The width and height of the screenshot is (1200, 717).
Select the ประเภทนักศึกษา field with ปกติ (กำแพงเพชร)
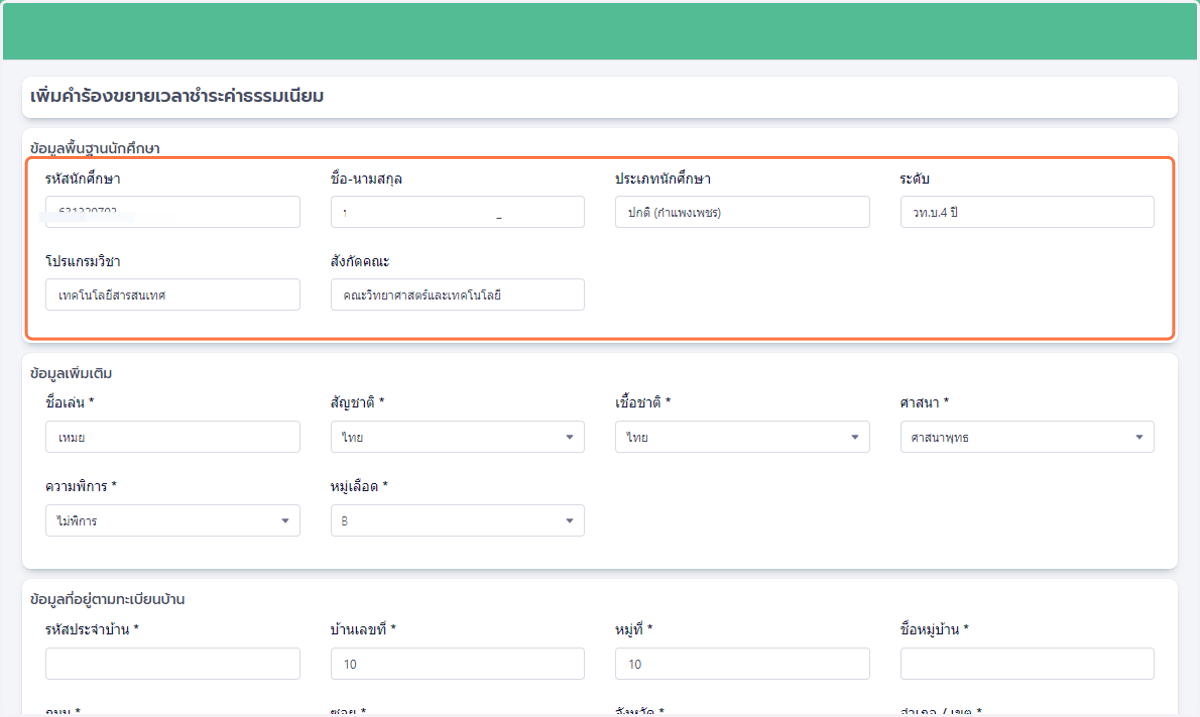click(742, 212)
